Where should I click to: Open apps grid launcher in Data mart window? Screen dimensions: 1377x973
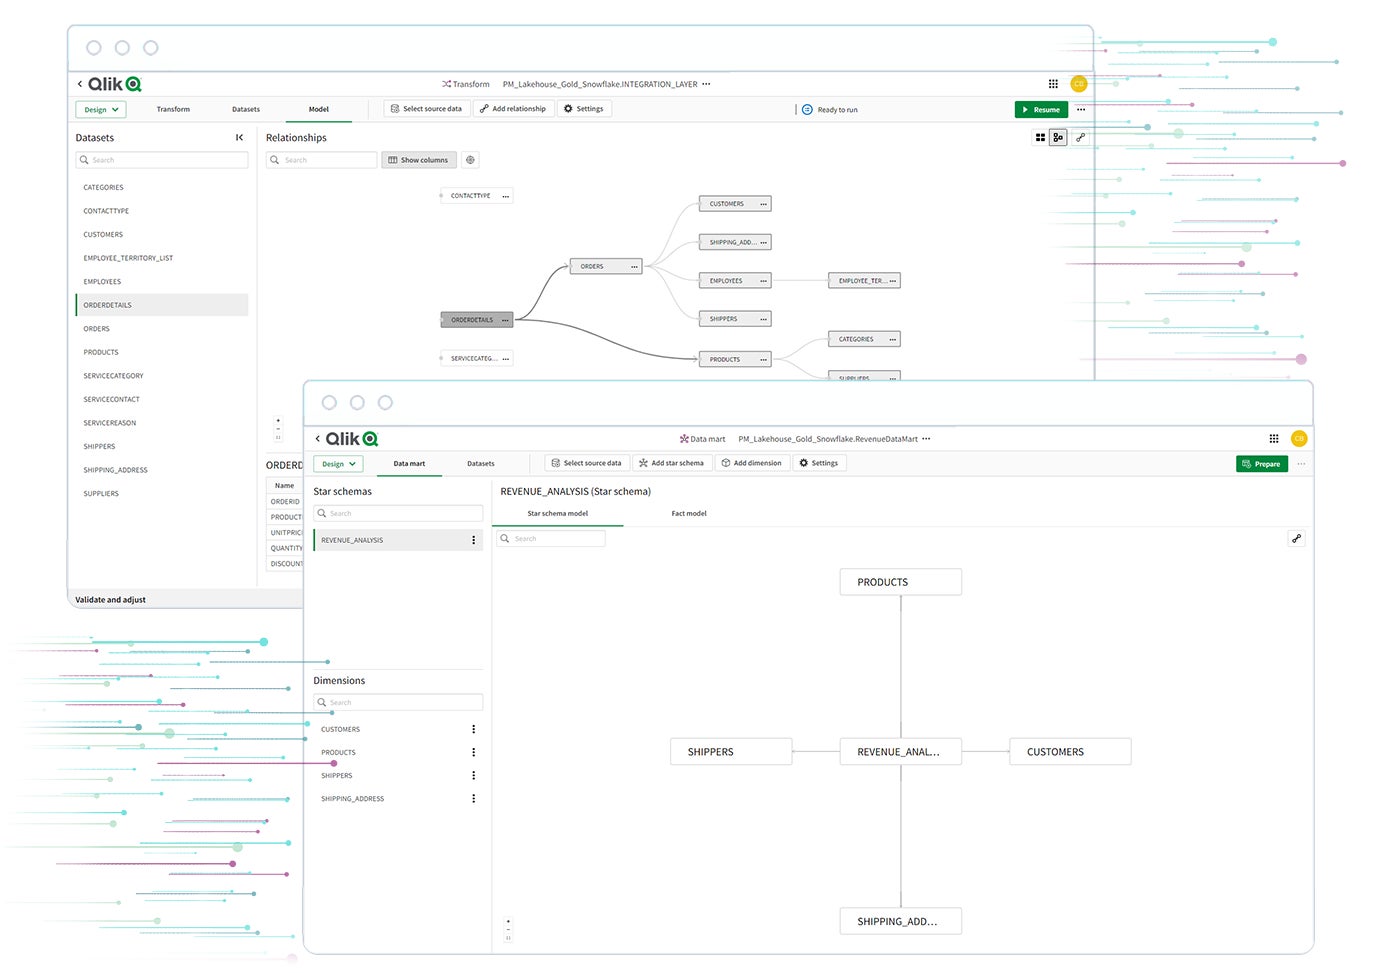click(x=1274, y=439)
